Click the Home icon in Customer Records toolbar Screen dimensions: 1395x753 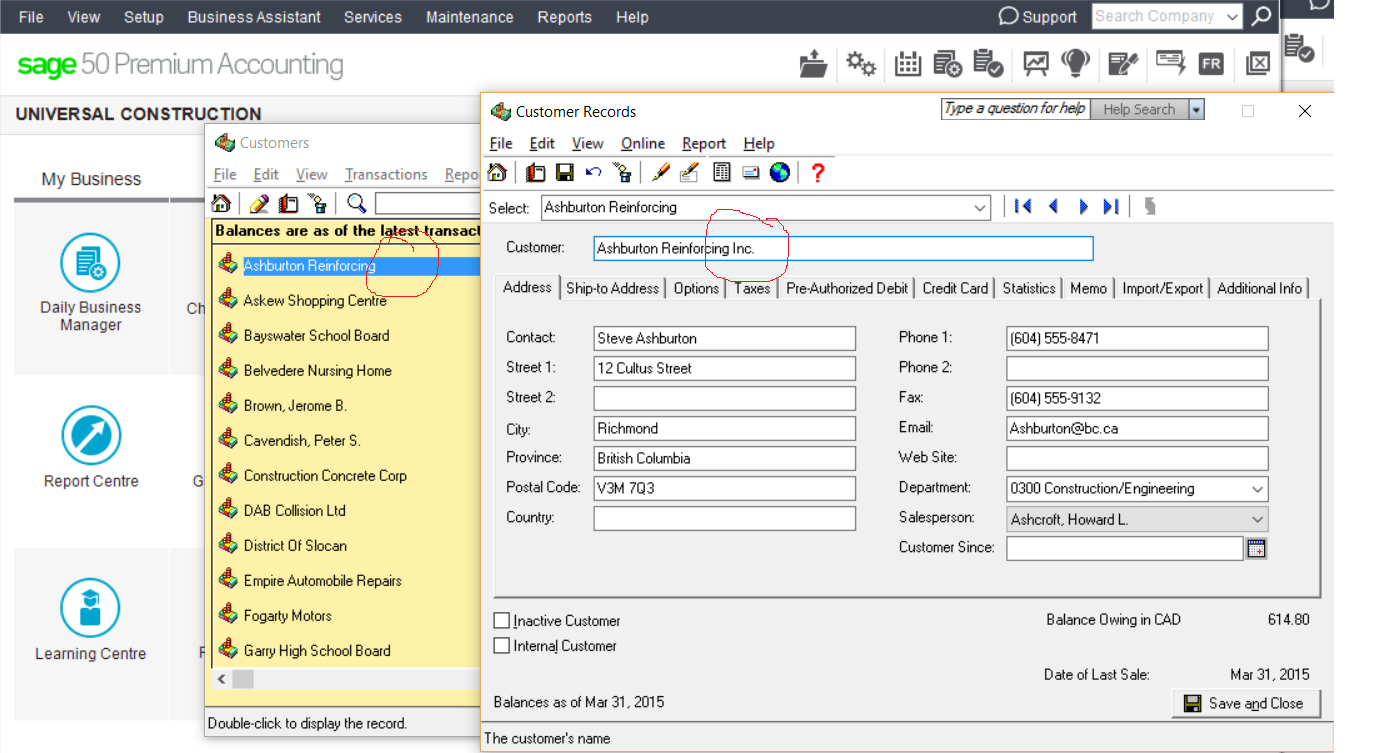pos(497,173)
